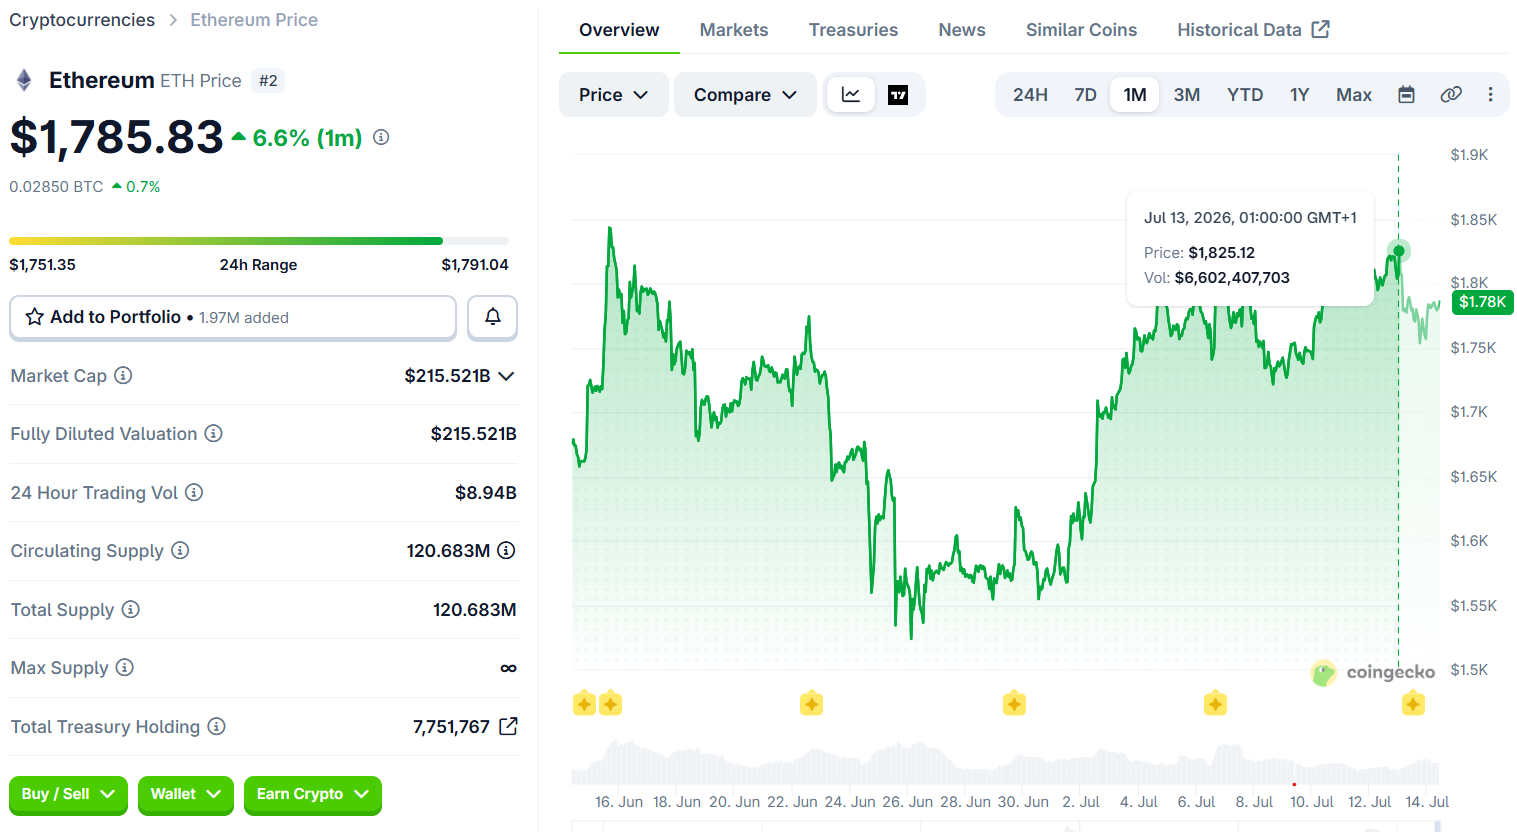Open Fully Diluted Valuation info icon

click(x=213, y=433)
